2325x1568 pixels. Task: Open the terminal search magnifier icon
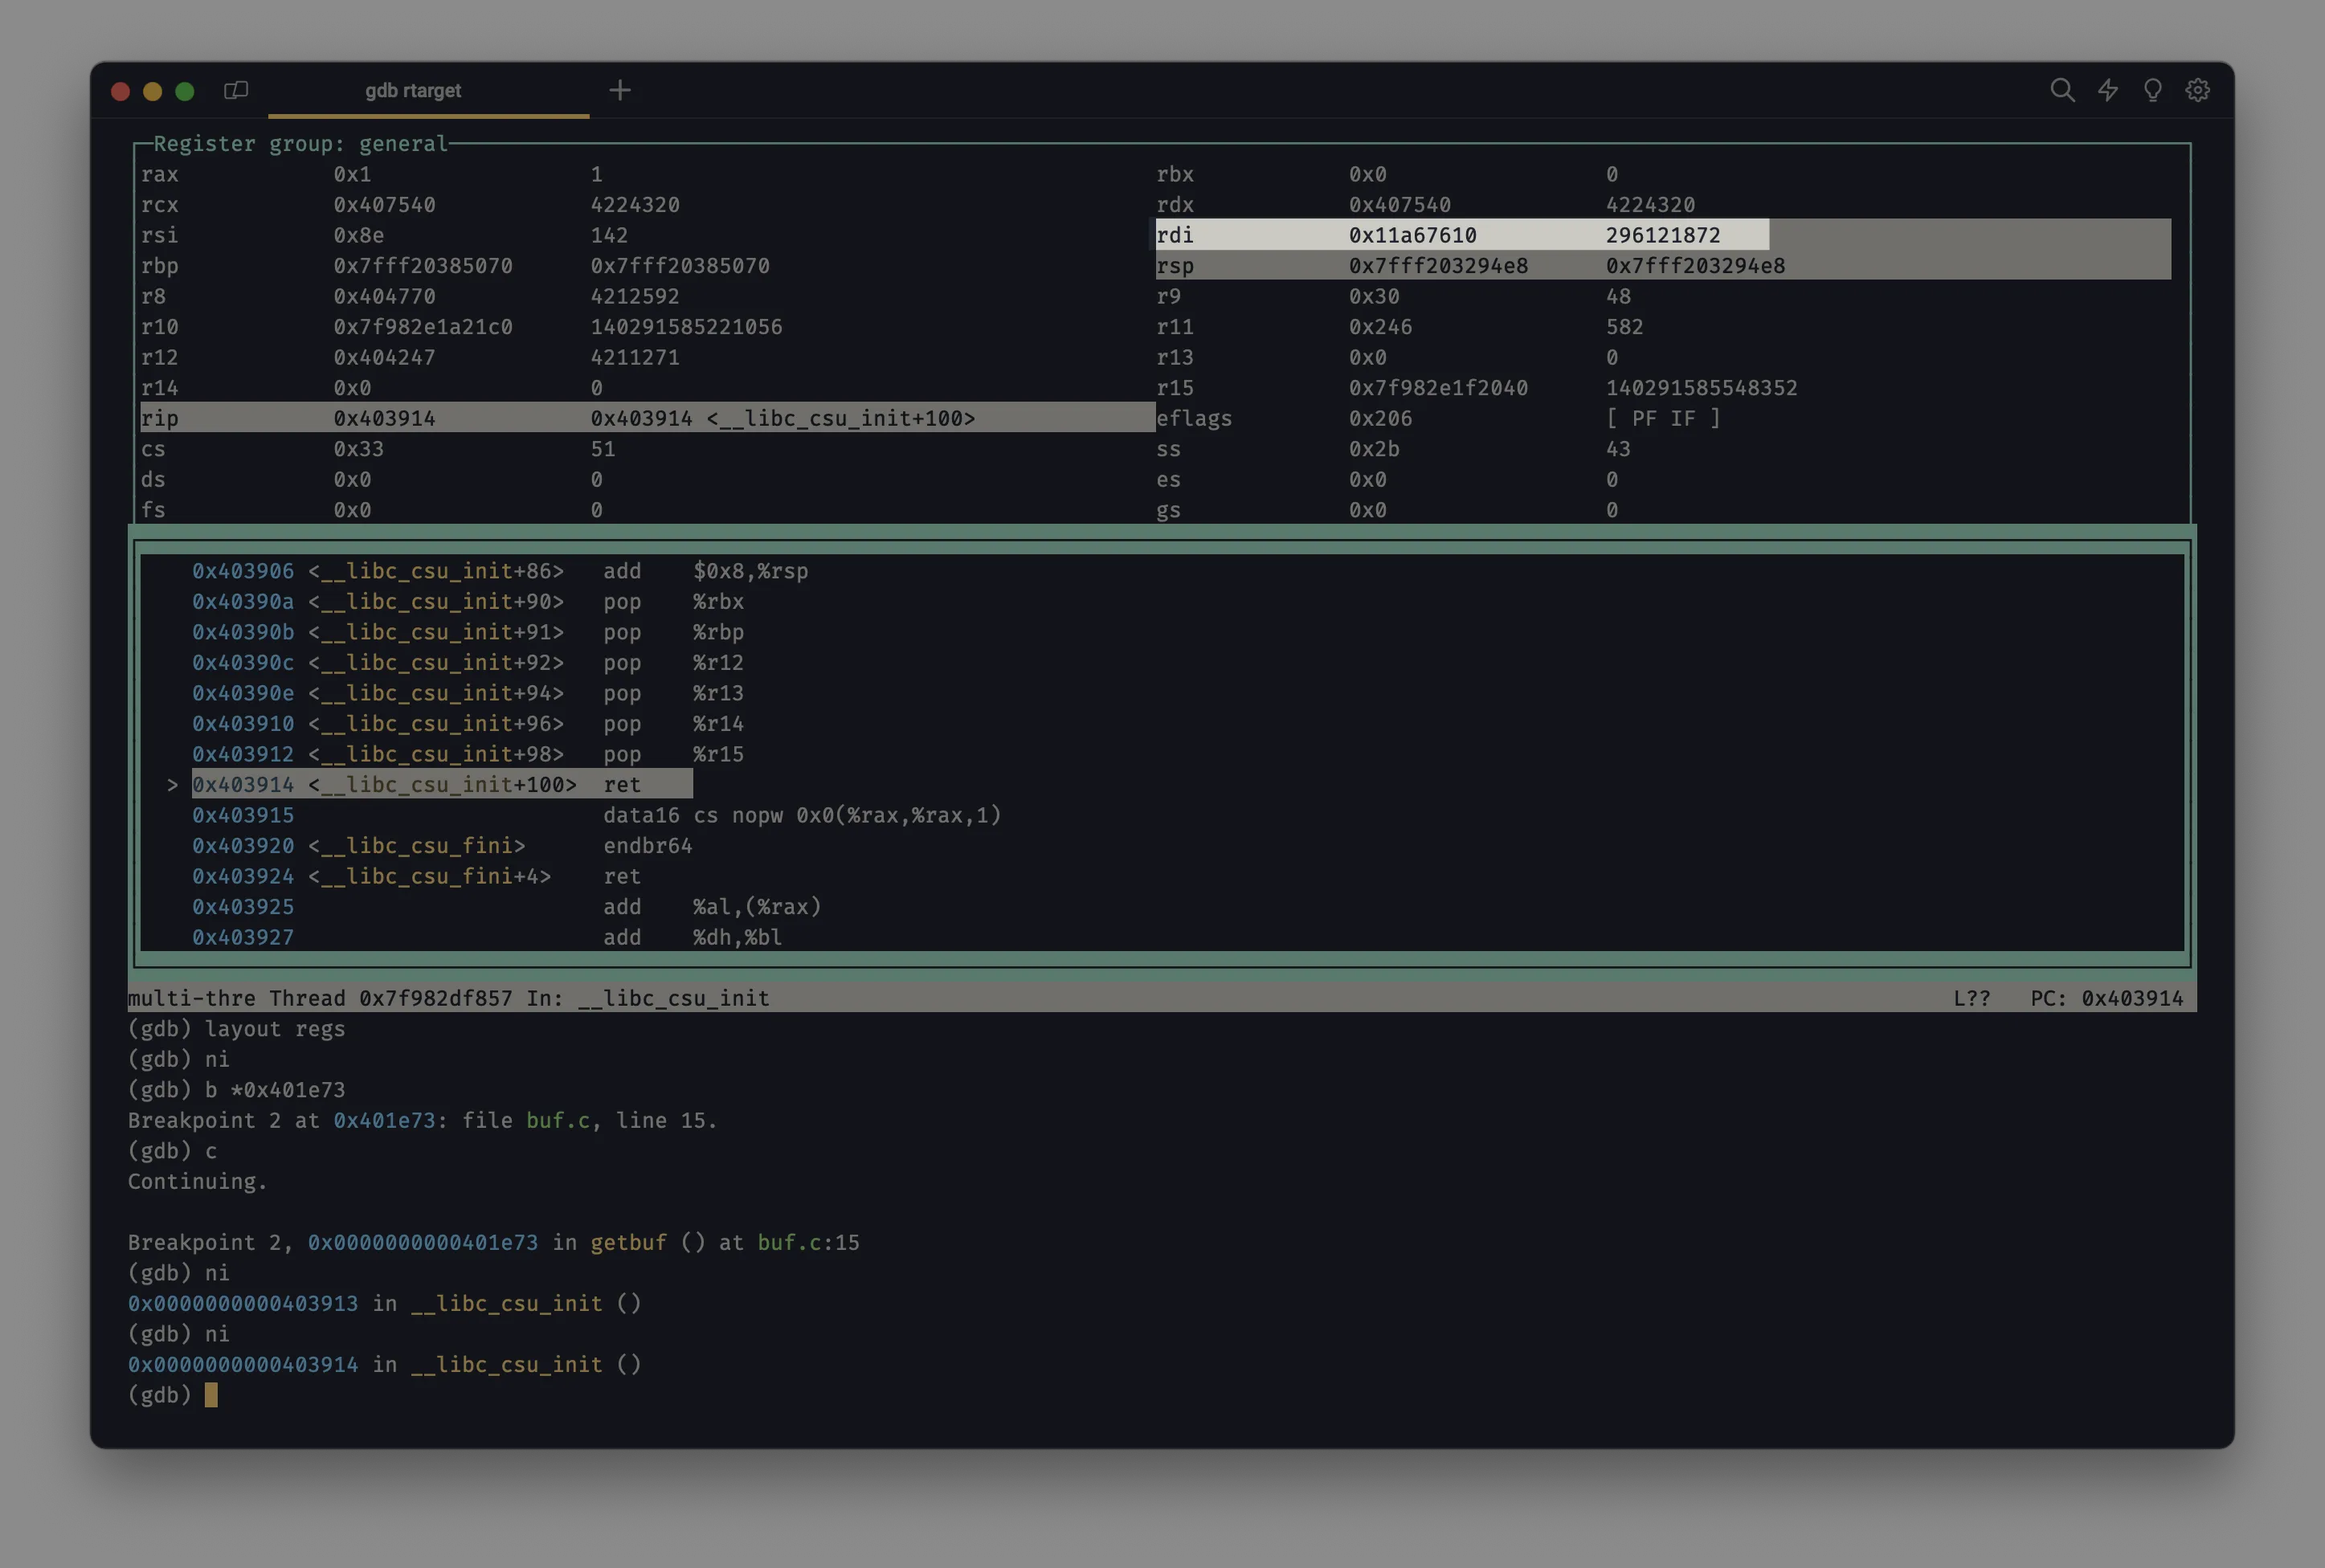[2062, 90]
